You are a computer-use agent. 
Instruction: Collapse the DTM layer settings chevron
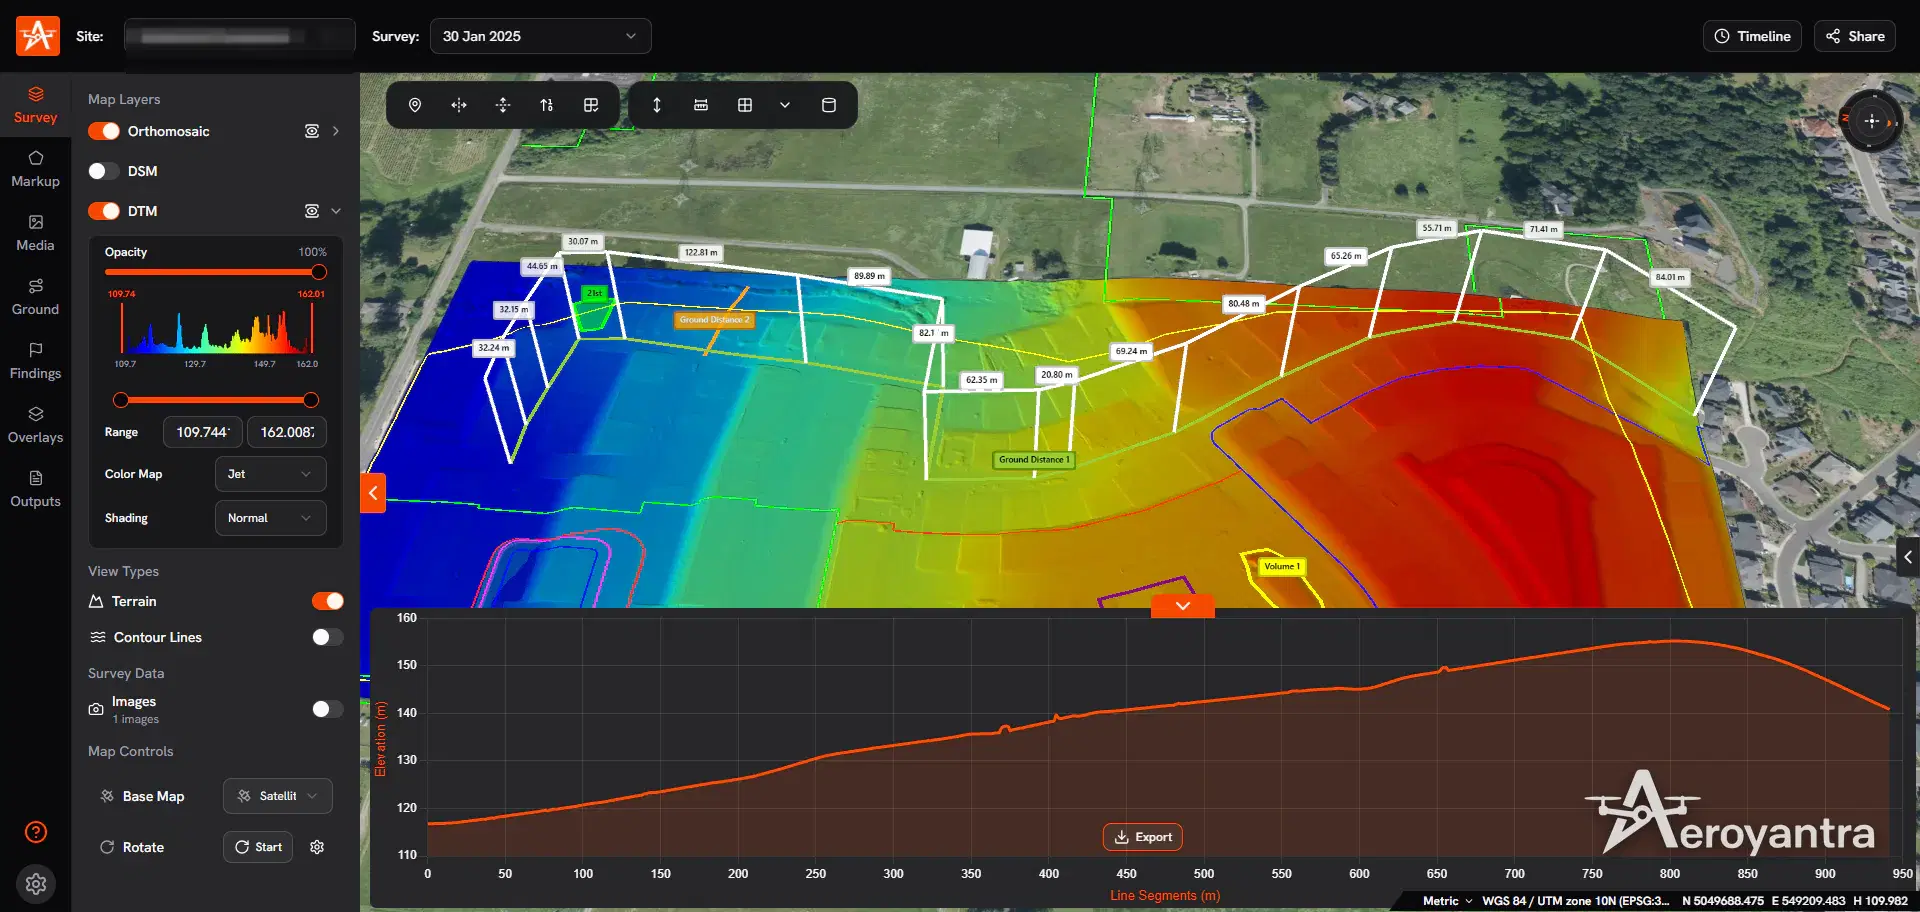pyautogui.click(x=336, y=211)
